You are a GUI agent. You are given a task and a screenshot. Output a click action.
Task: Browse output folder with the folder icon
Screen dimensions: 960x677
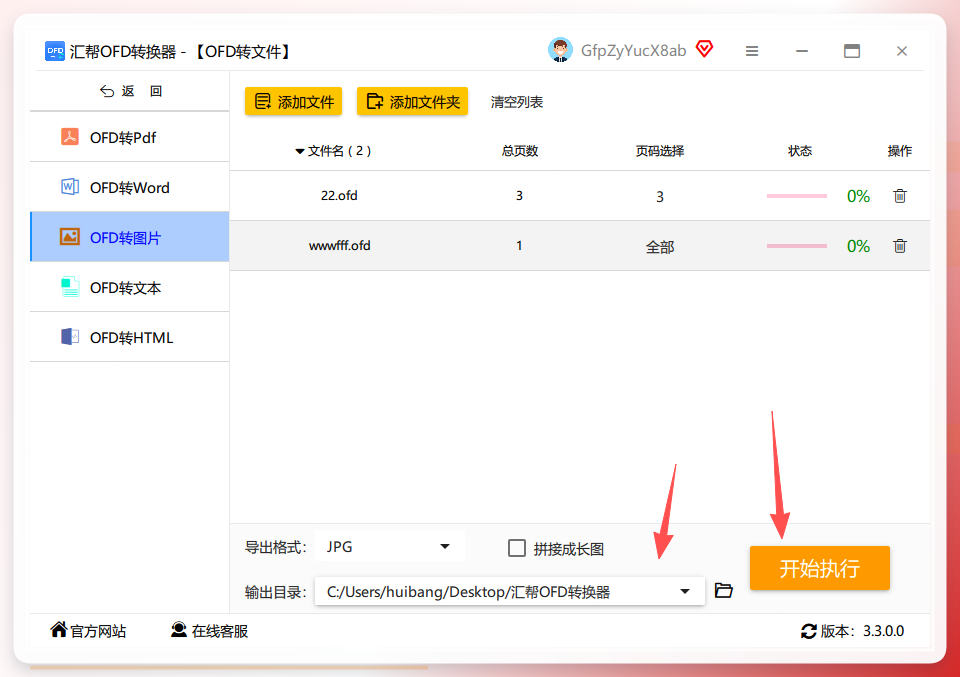tap(724, 591)
